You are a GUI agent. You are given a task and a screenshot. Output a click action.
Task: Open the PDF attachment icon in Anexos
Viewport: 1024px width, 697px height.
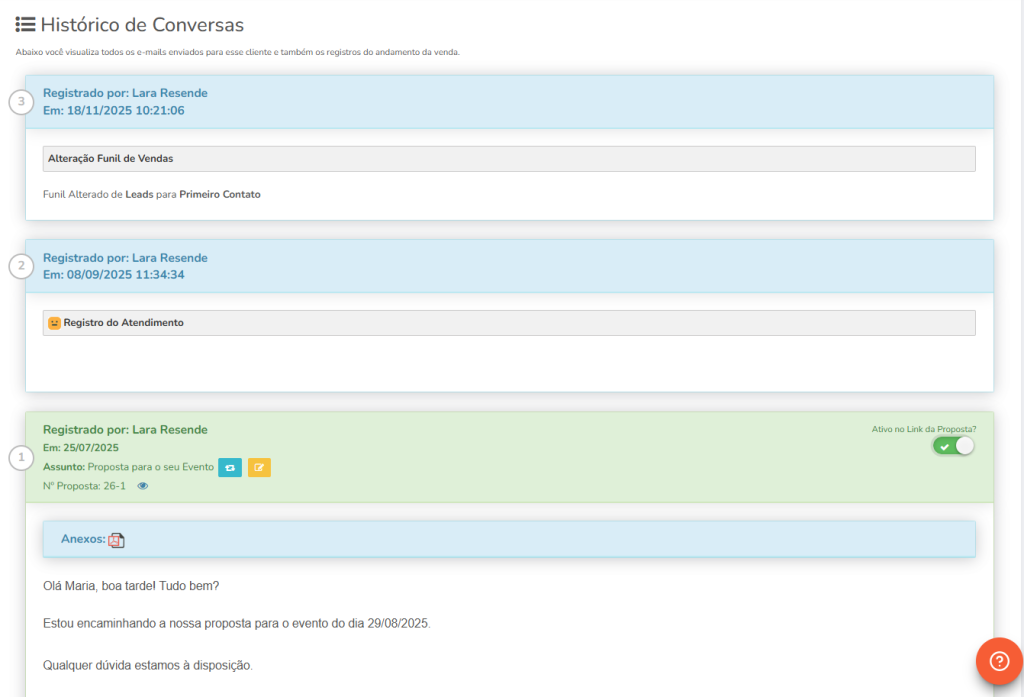click(117, 540)
